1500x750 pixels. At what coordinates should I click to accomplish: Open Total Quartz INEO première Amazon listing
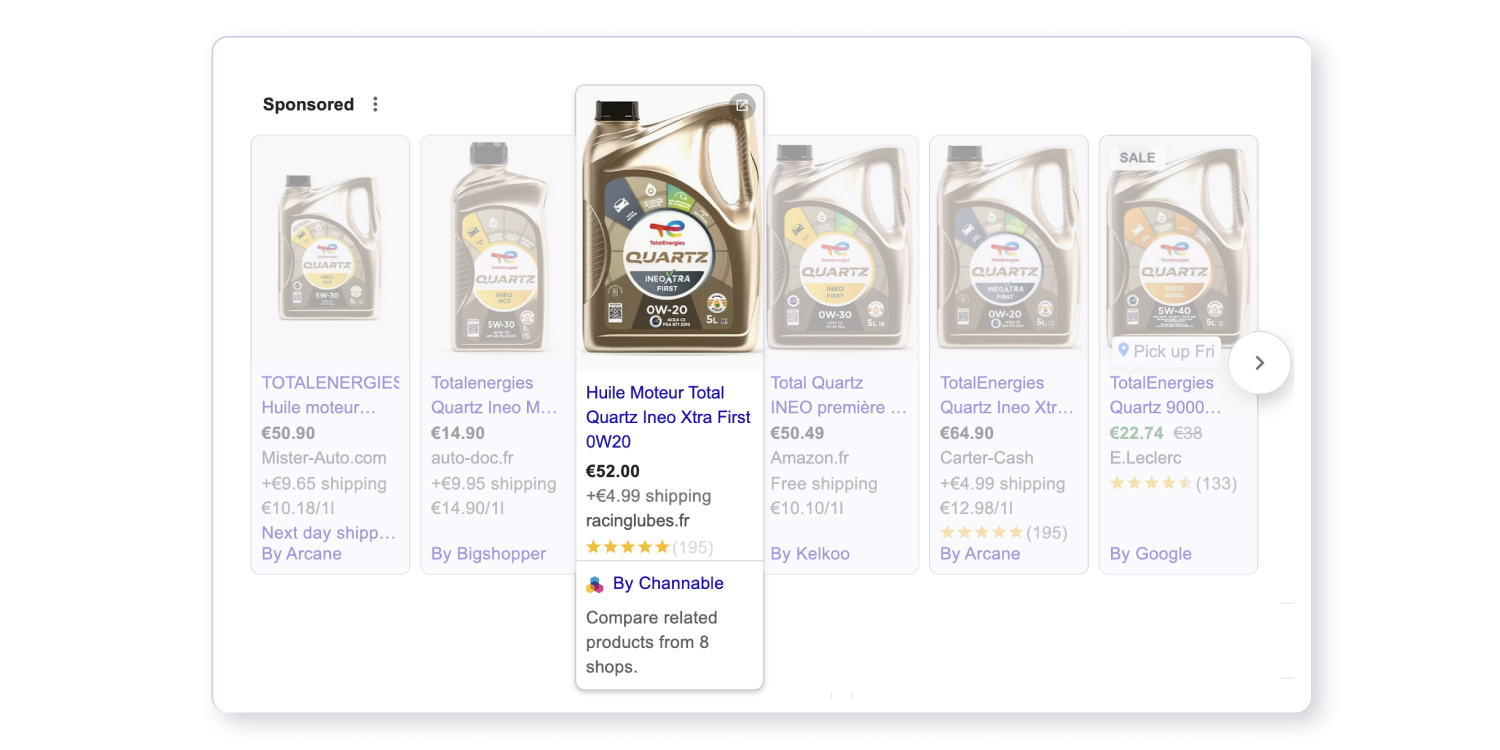839,395
